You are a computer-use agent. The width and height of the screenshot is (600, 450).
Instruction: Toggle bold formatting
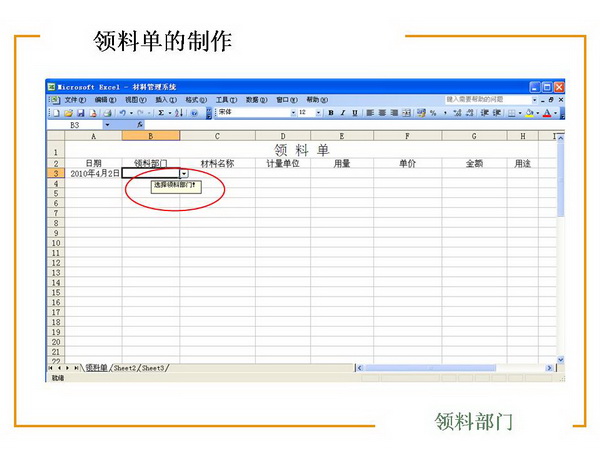point(331,113)
